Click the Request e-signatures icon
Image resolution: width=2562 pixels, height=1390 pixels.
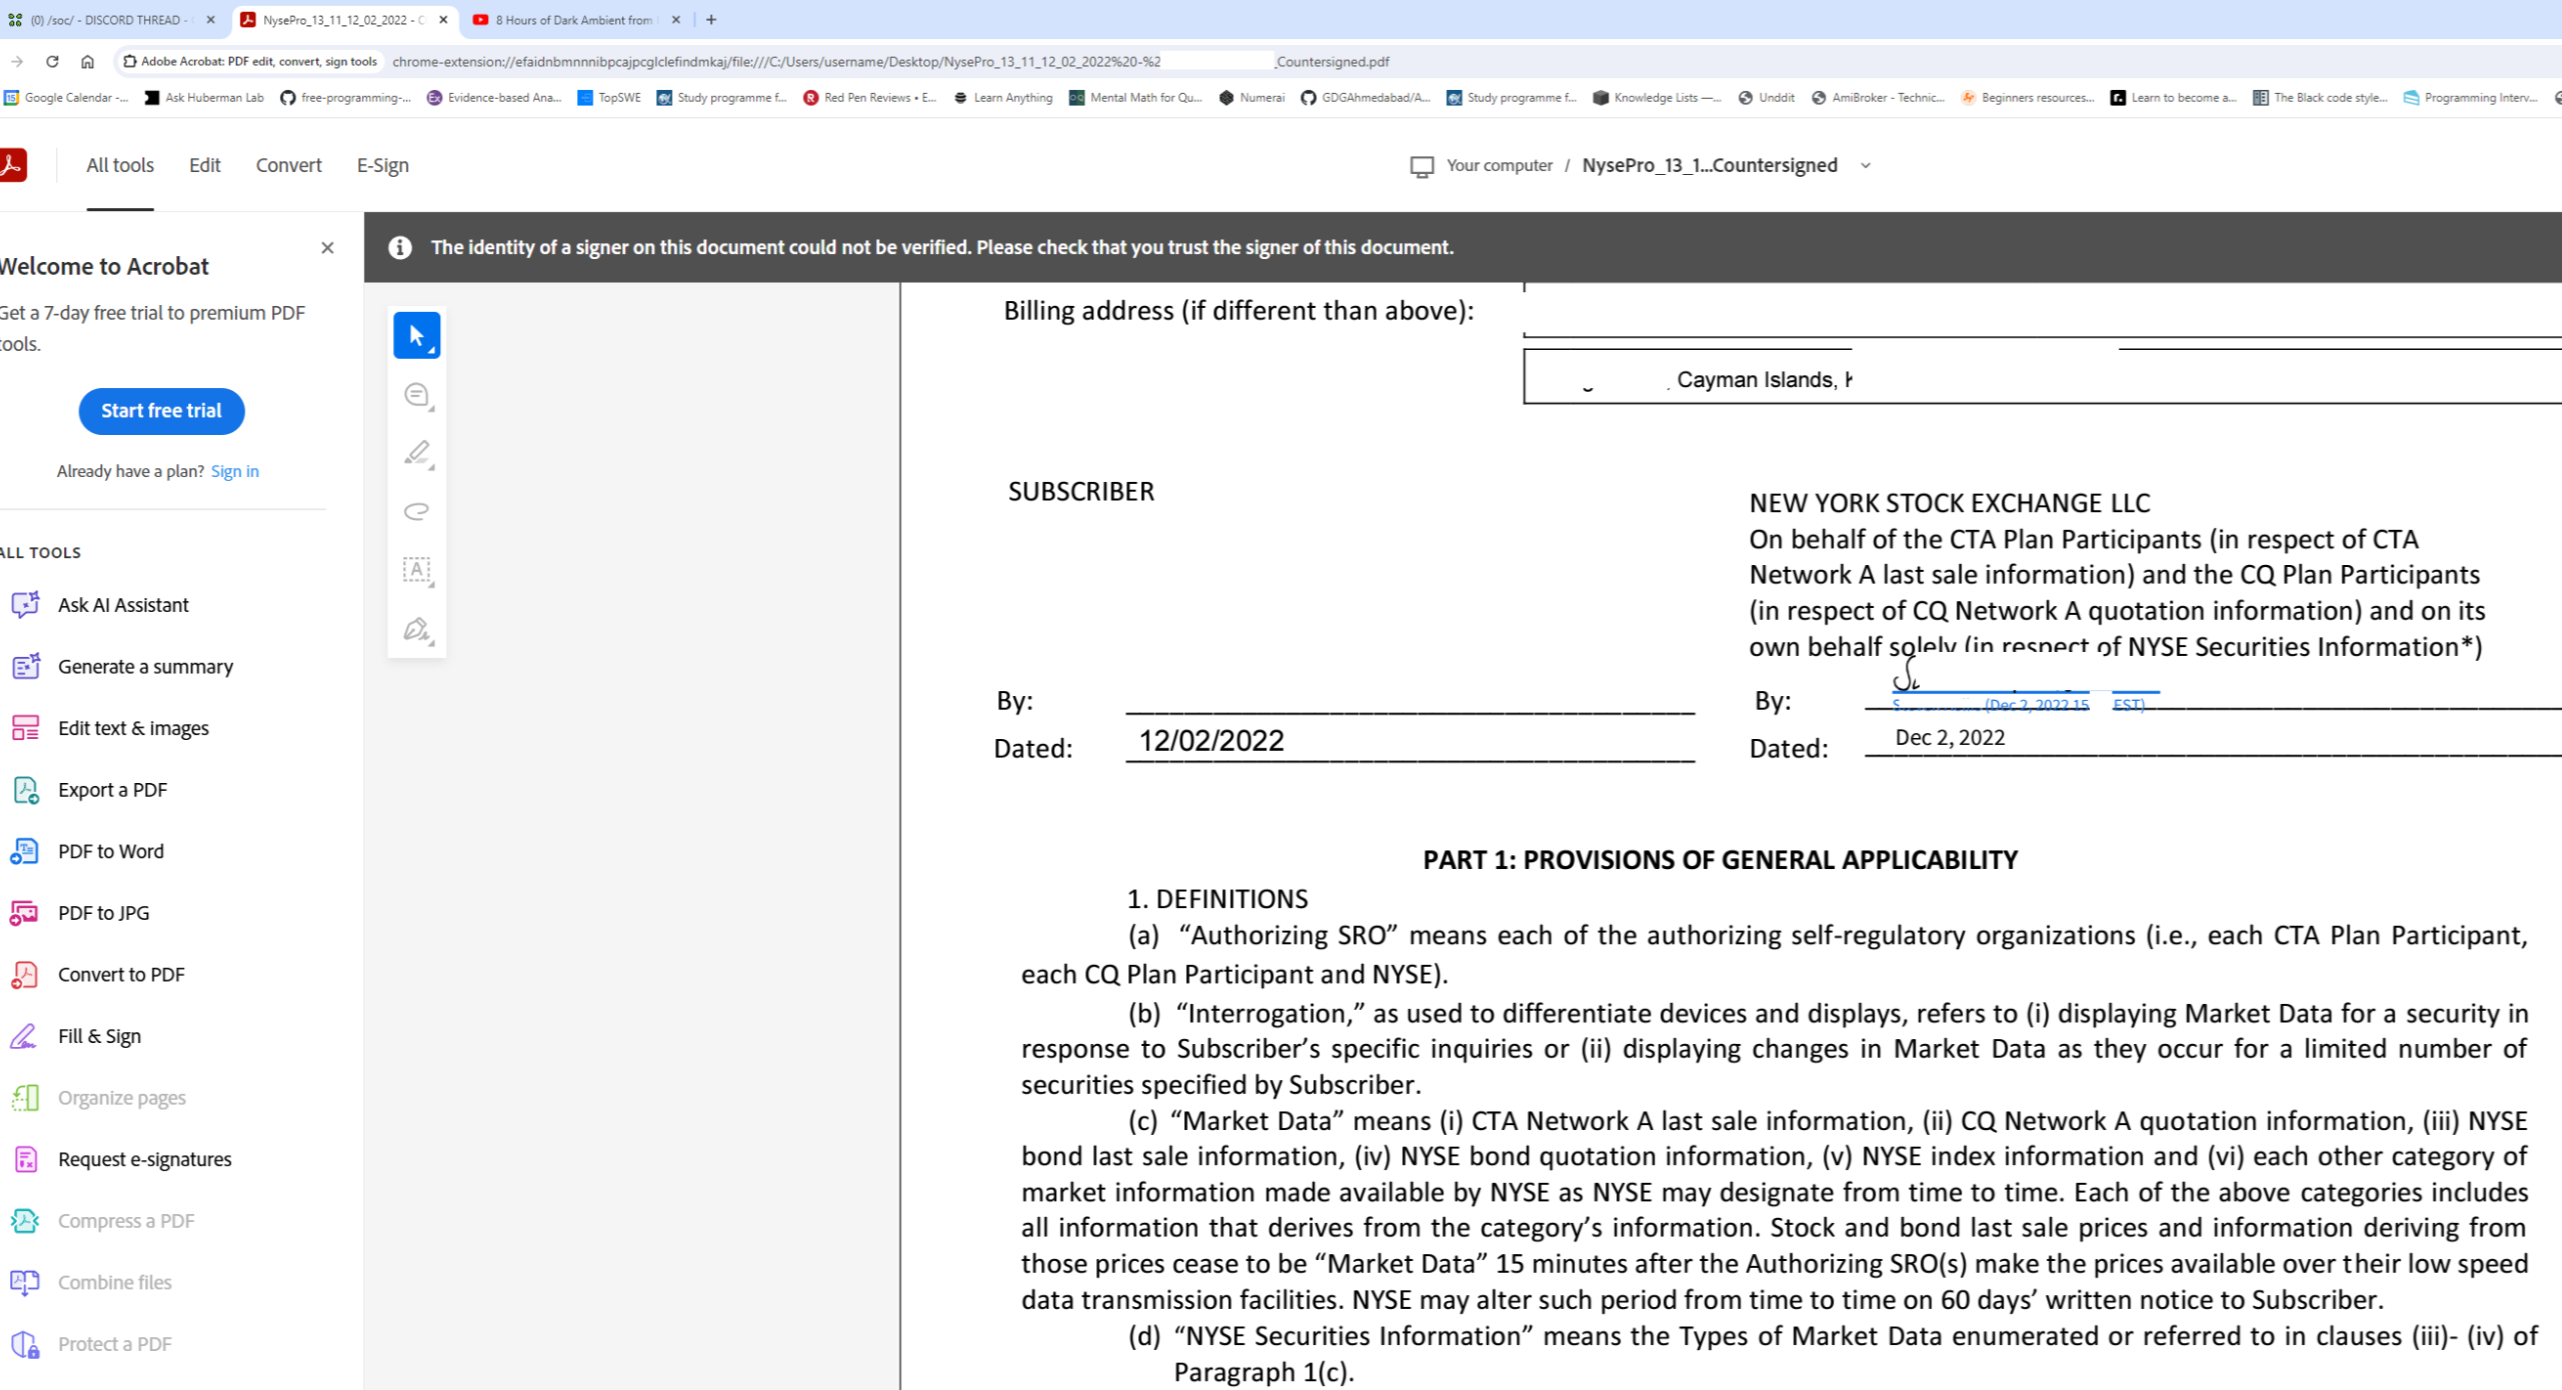[x=25, y=1159]
